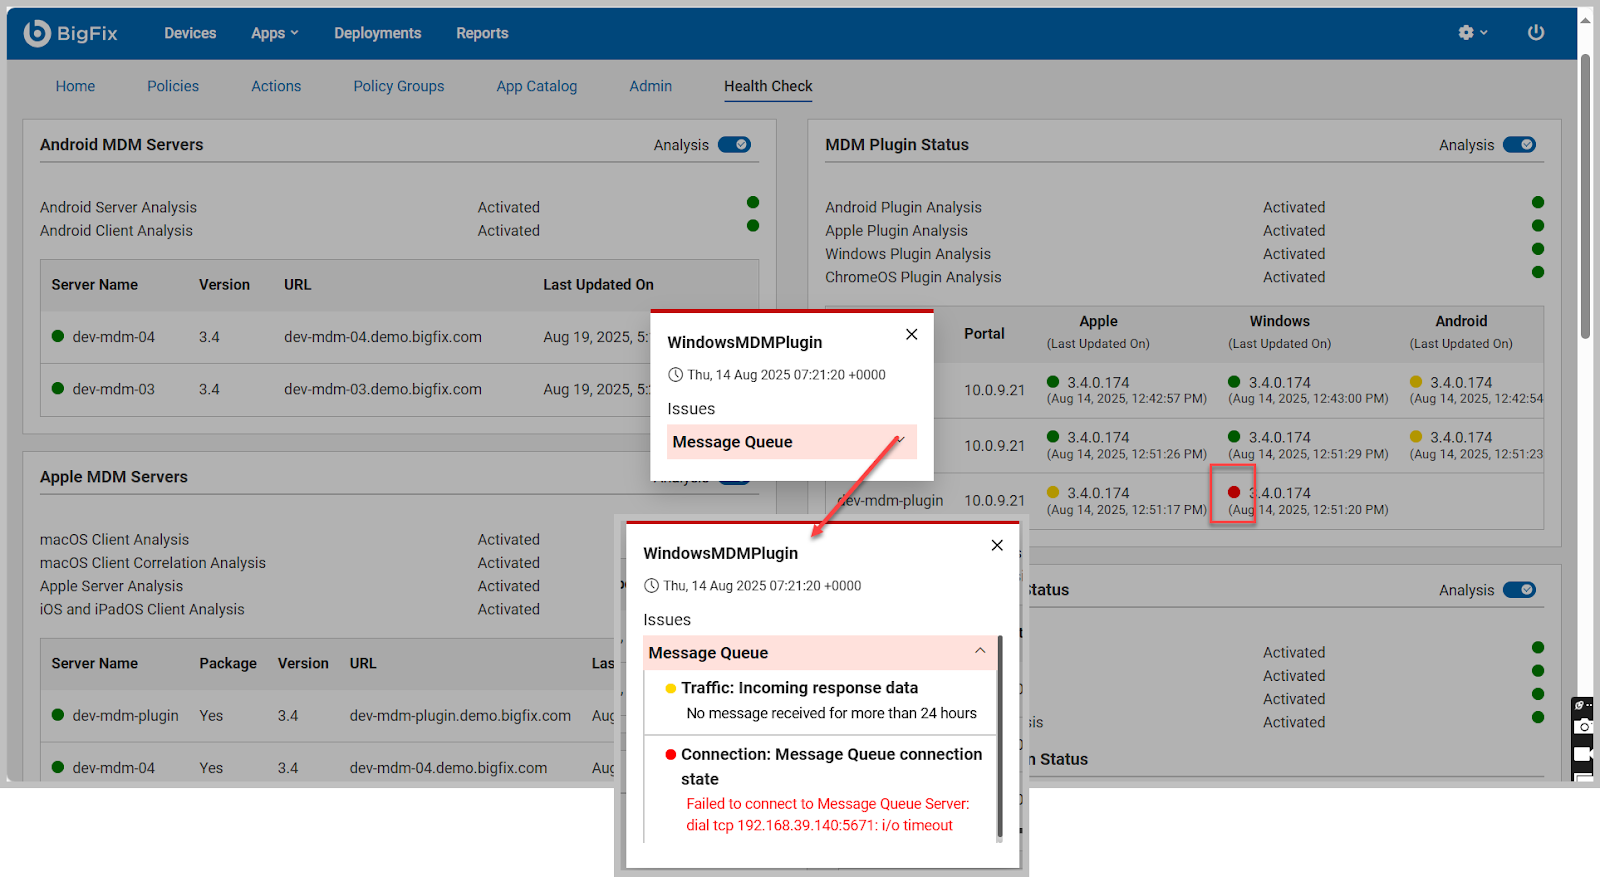Click the dev-mdm-plugin server status dot in Apple table

pos(58,715)
